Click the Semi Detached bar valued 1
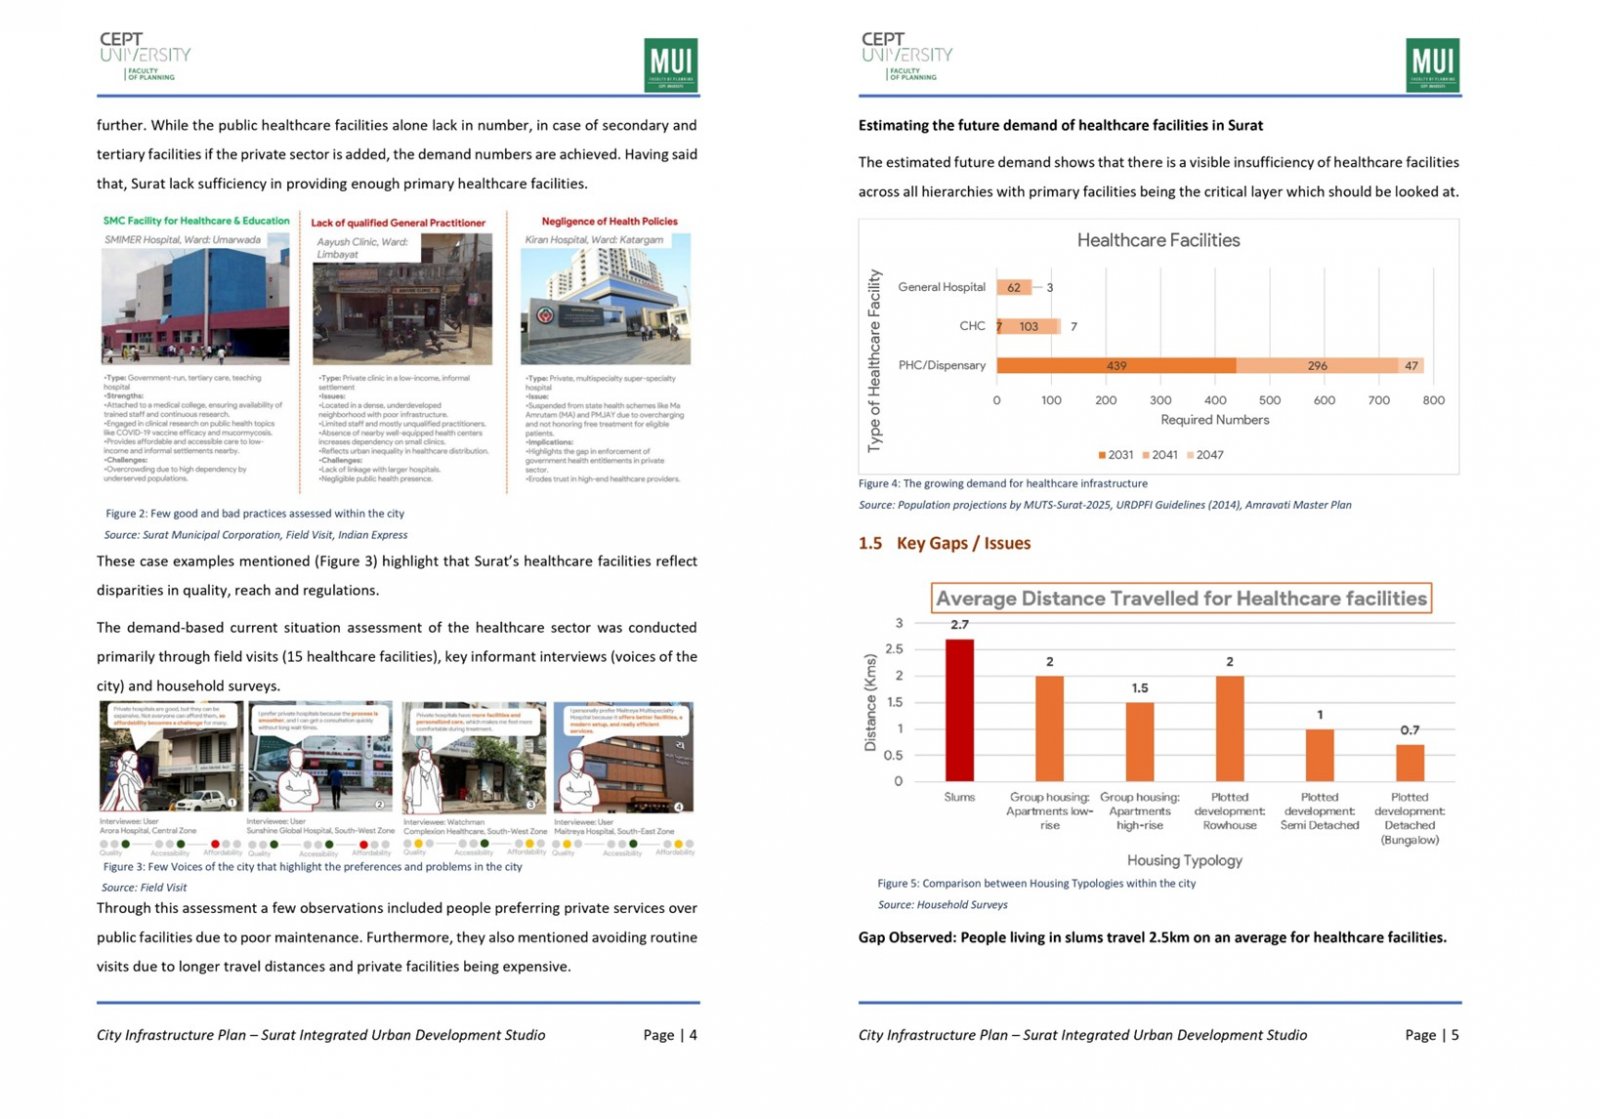Viewport: 1600px width, 1119px height. click(x=1319, y=755)
